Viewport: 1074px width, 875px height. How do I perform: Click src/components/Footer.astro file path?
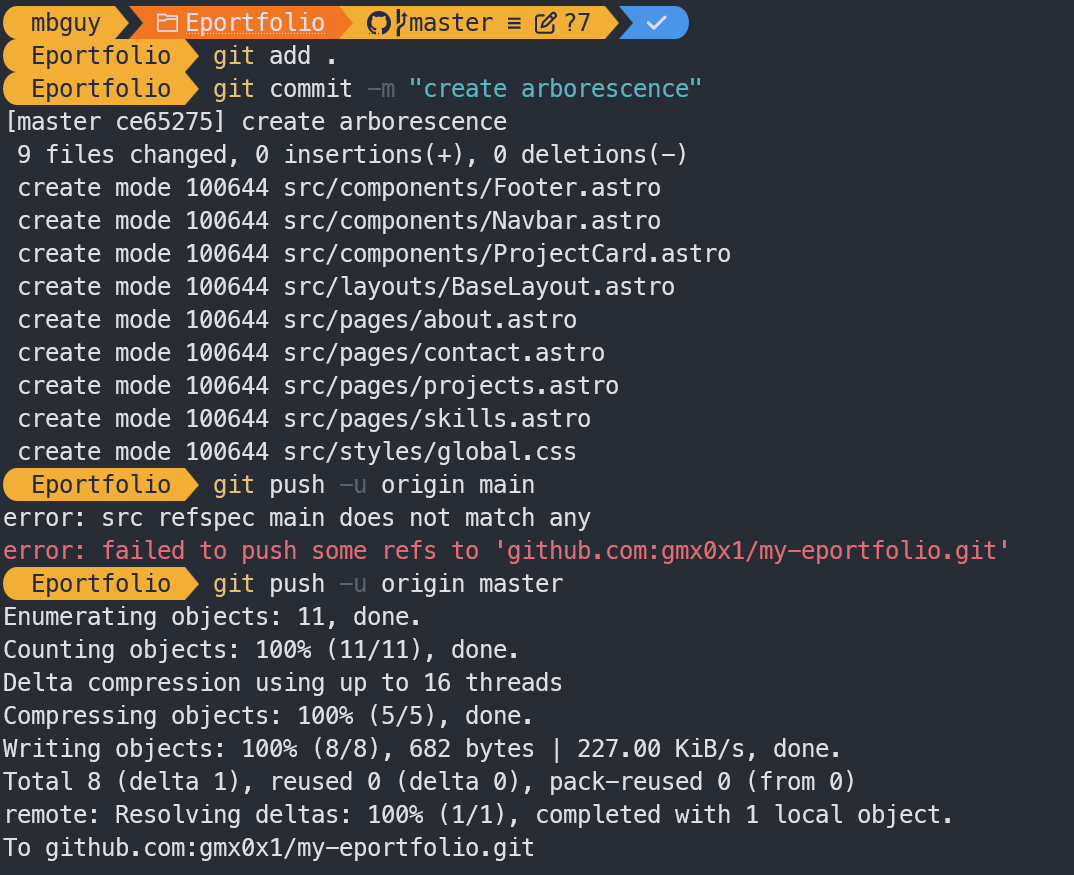click(x=472, y=188)
